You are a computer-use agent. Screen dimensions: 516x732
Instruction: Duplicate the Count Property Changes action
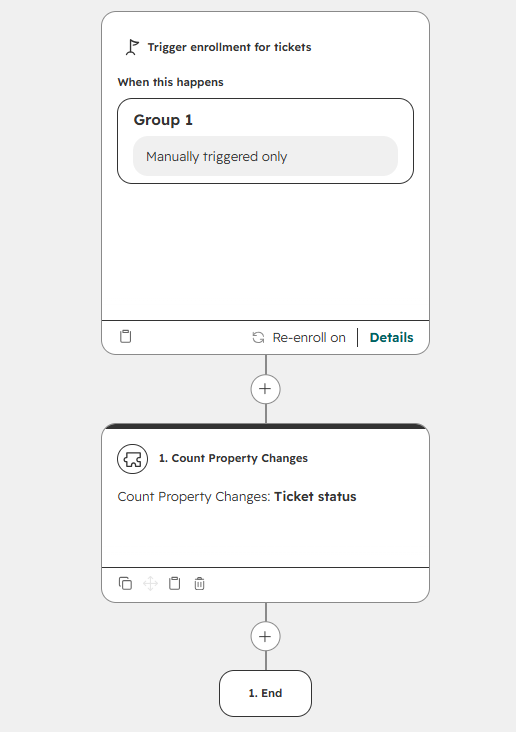[x=126, y=584]
